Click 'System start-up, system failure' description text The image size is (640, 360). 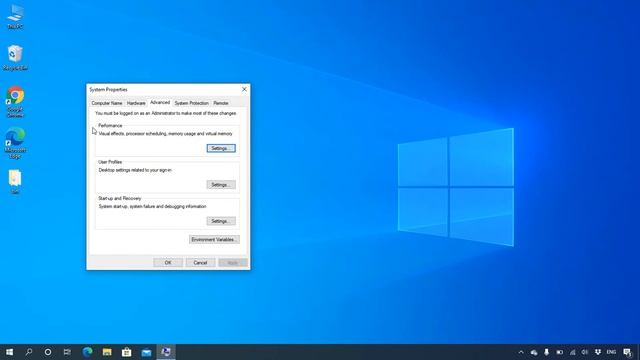(x=152, y=206)
